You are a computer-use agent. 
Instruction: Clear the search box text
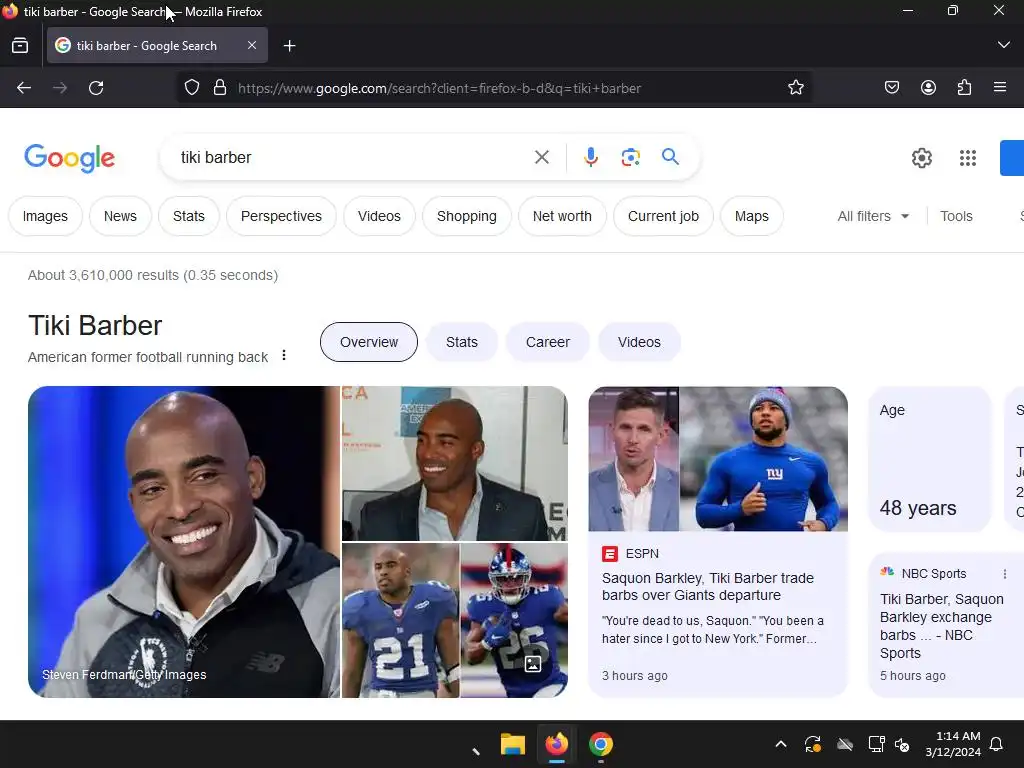(x=541, y=157)
